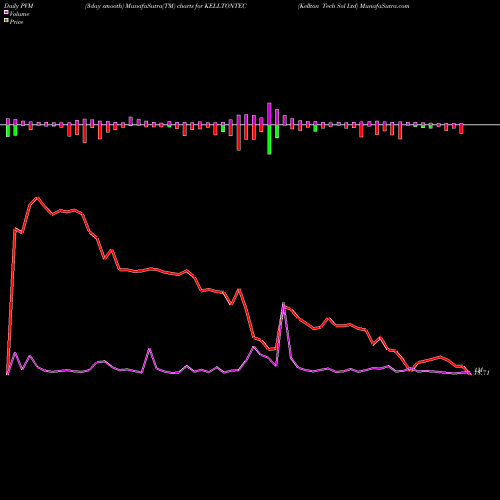Click the Daily PVM title text

tap(19, 6)
